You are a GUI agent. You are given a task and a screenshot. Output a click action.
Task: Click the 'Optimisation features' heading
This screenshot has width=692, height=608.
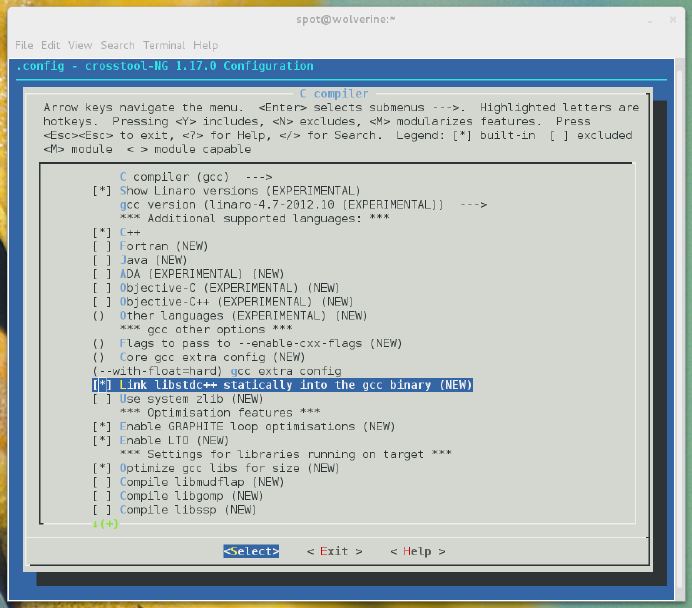(x=220, y=413)
